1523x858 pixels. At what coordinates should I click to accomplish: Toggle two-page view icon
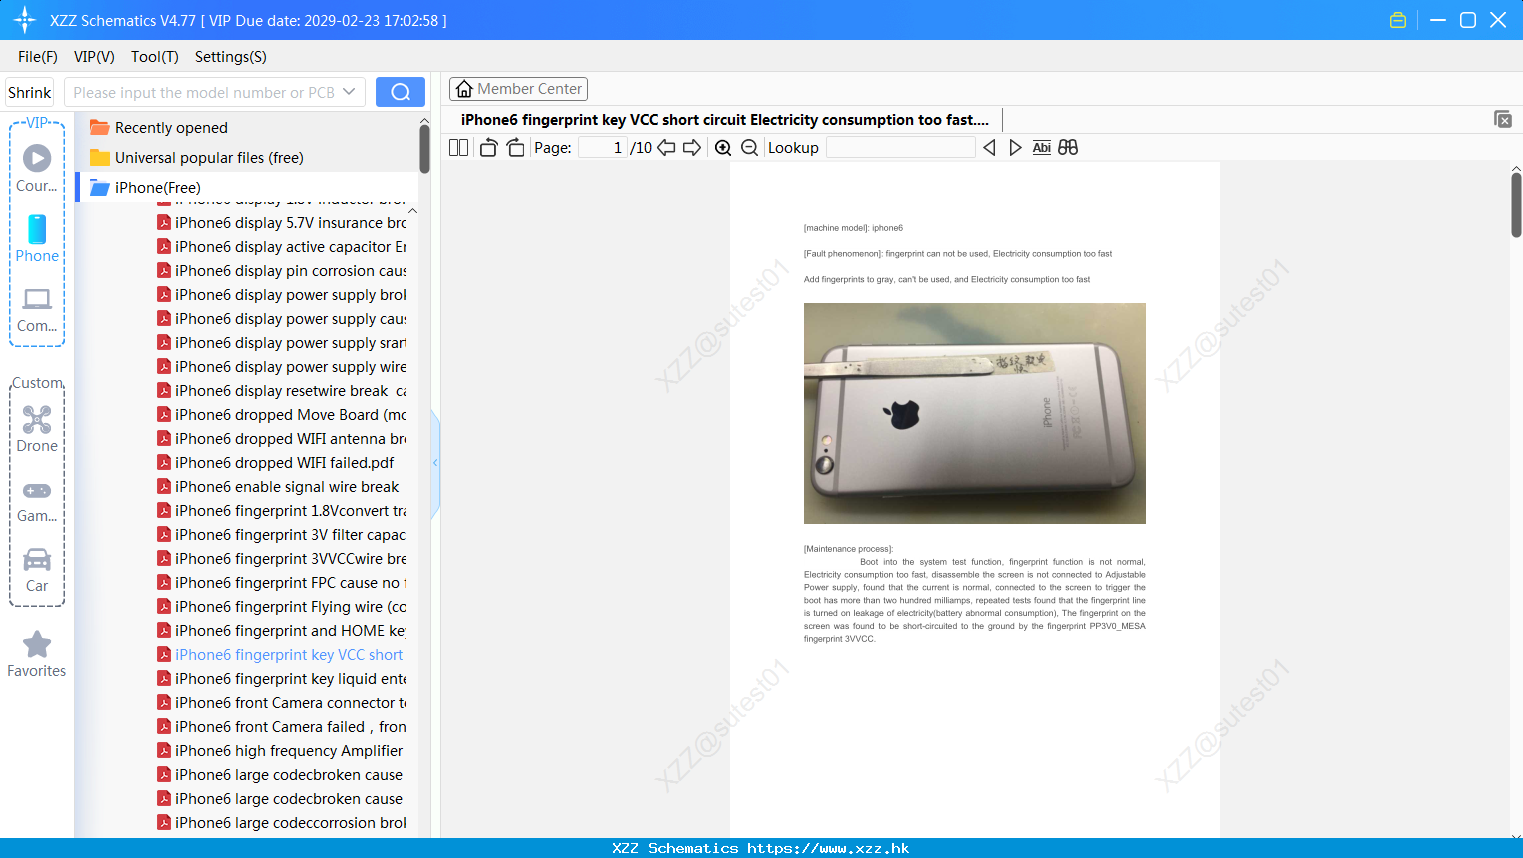pos(459,148)
